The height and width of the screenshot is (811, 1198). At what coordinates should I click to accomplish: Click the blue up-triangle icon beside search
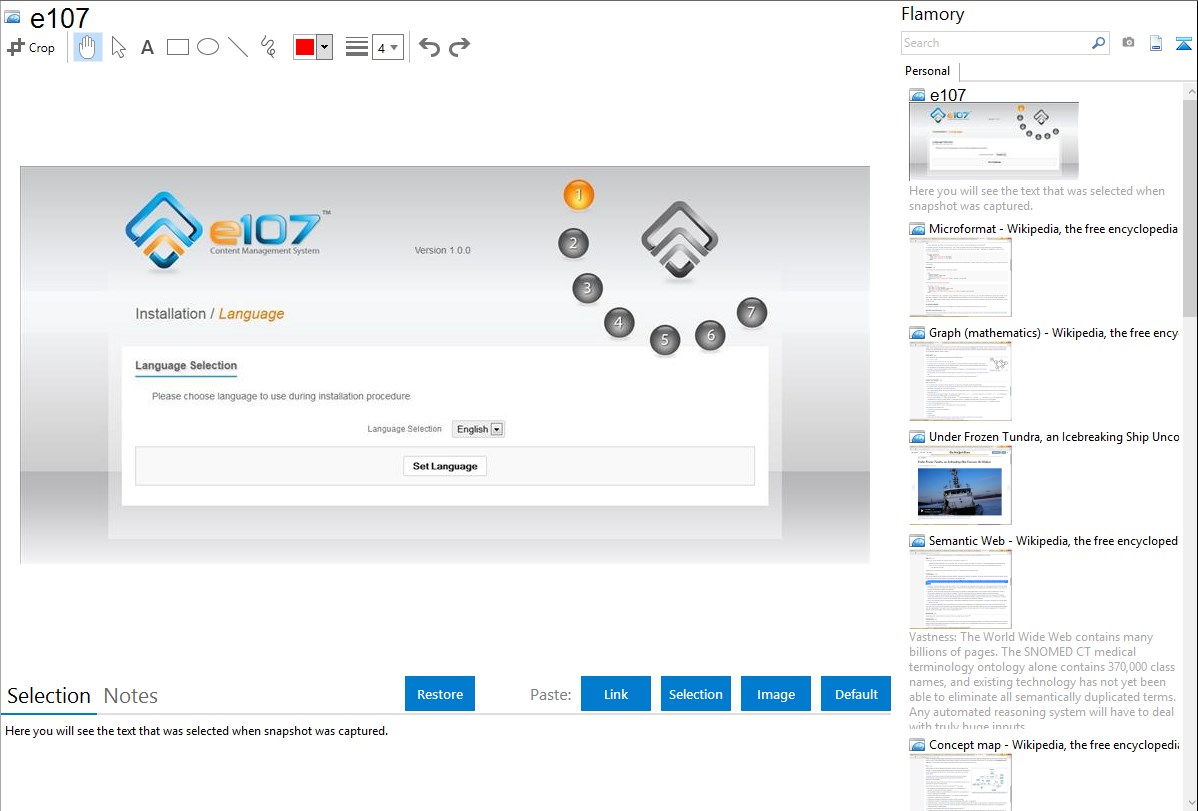click(x=1183, y=43)
